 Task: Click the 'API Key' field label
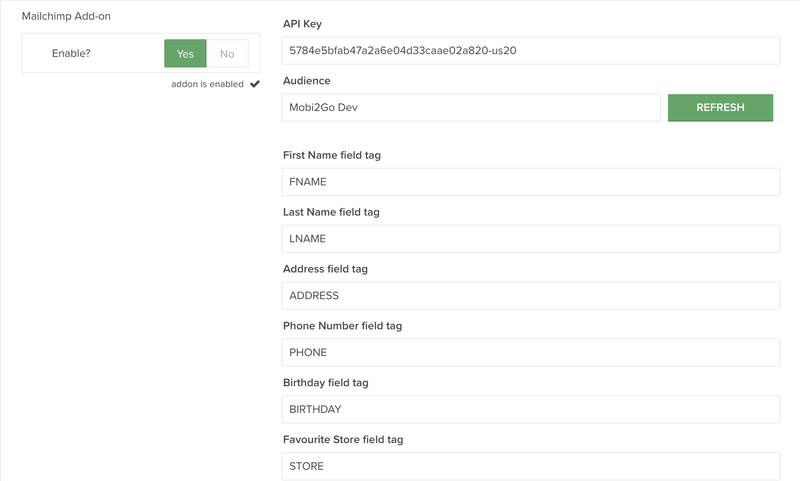303,24
